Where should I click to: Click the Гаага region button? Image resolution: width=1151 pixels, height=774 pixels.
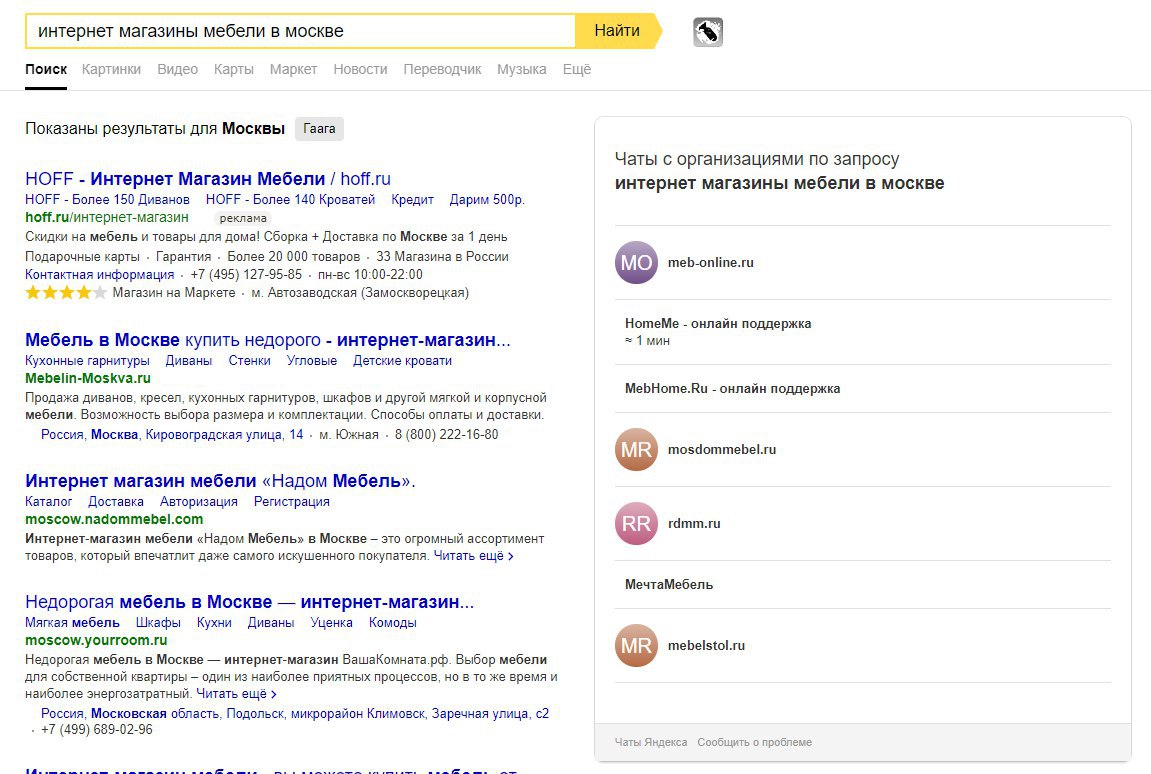319,129
